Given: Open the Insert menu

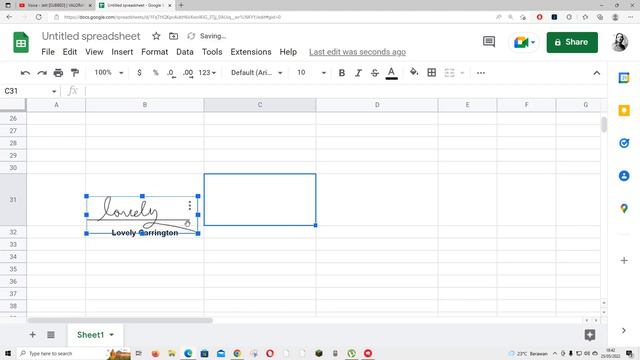Looking at the screenshot, I should 122,52.
